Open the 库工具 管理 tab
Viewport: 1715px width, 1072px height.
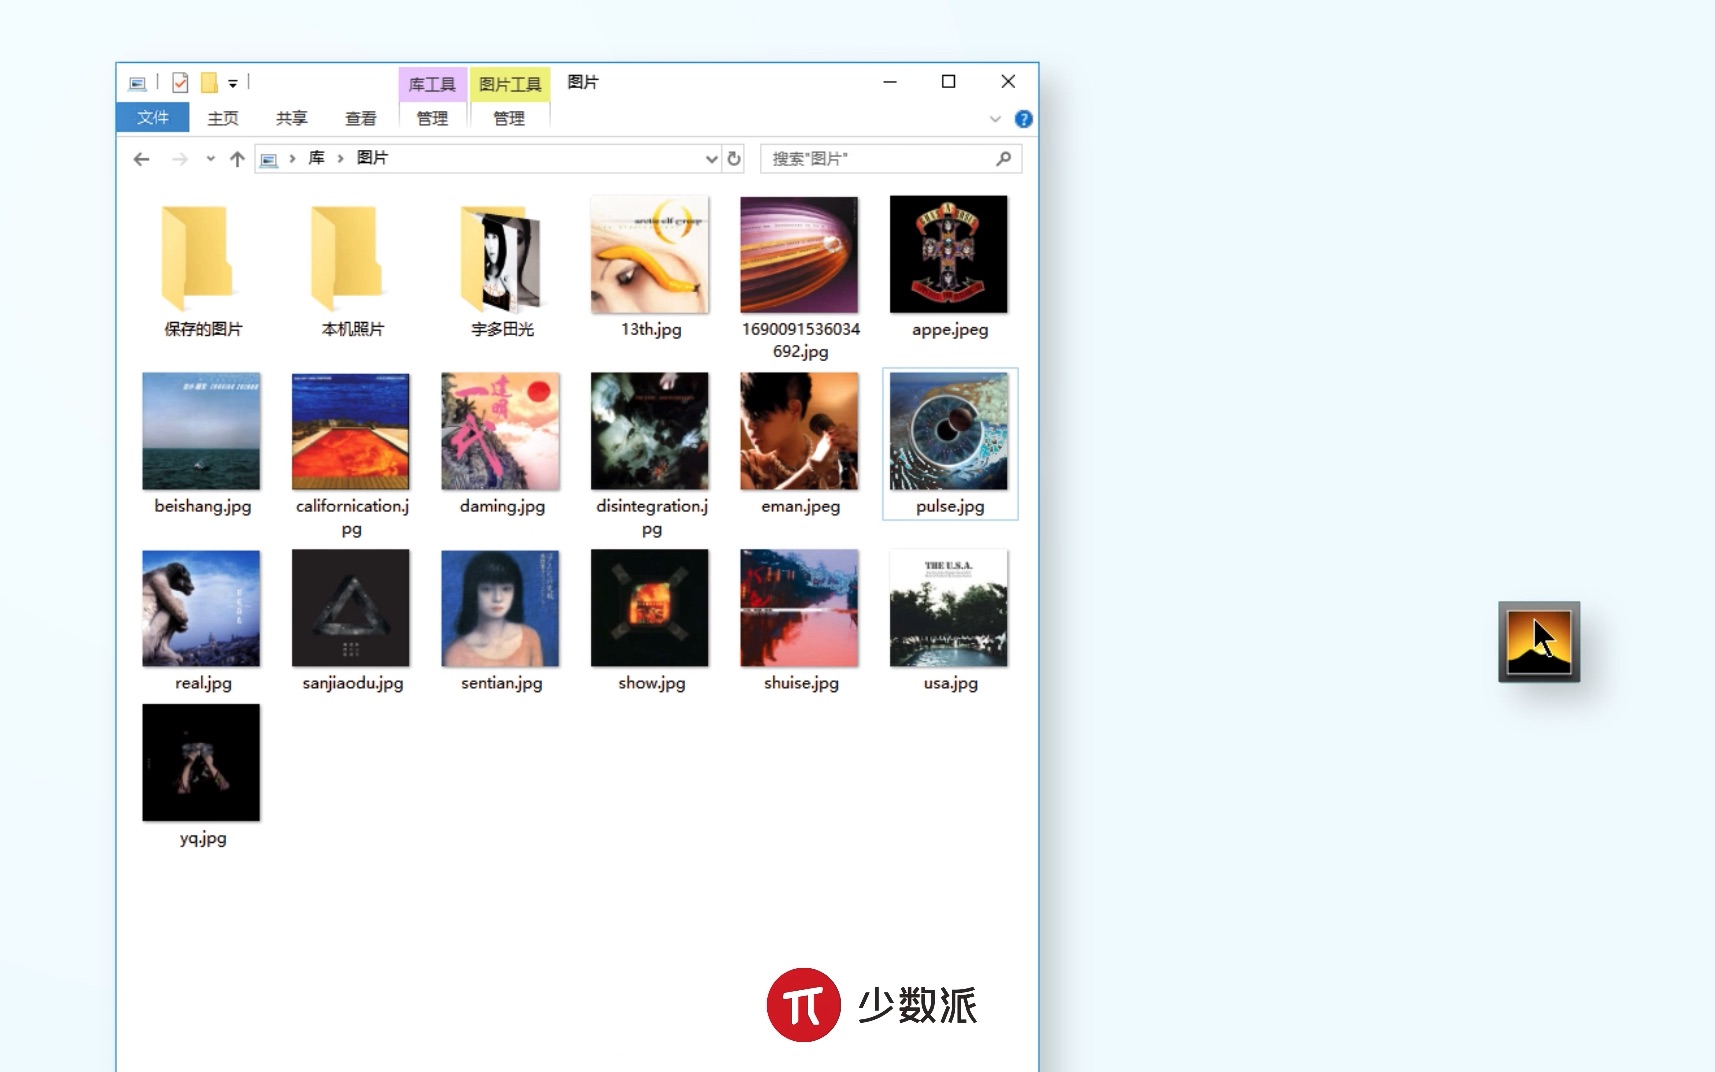coord(432,118)
